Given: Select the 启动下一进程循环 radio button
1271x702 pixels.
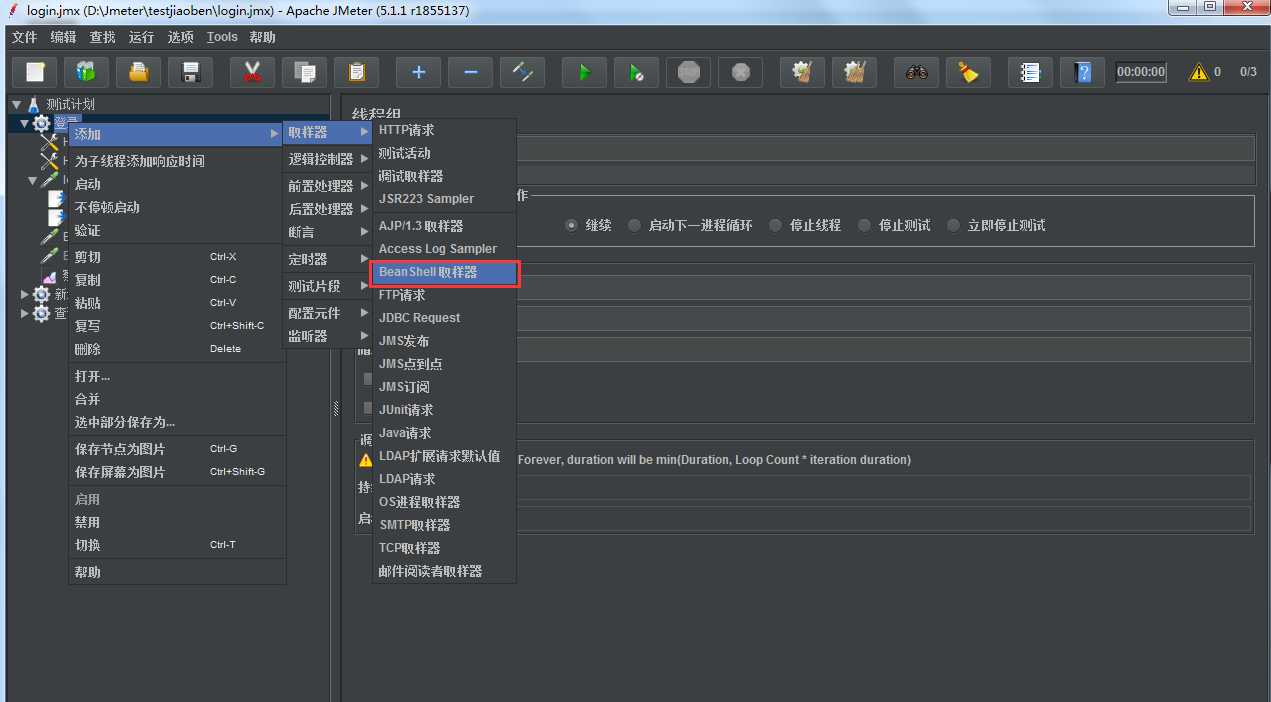Looking at the screenshot, I should tap(634, 225).
